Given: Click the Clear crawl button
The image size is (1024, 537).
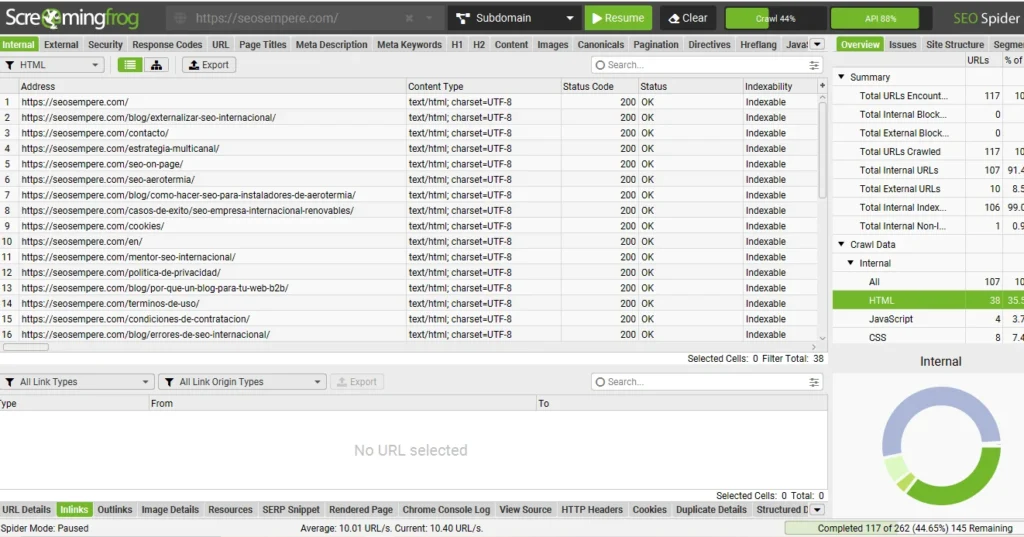Looking at the screenshot, I should [688, 18].
